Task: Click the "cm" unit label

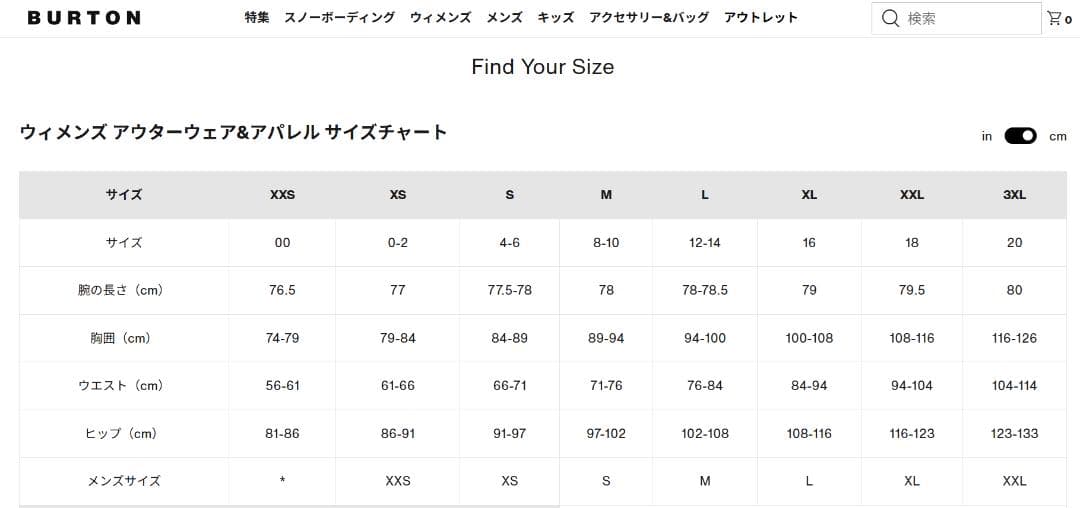Action: coord(1057,136)
